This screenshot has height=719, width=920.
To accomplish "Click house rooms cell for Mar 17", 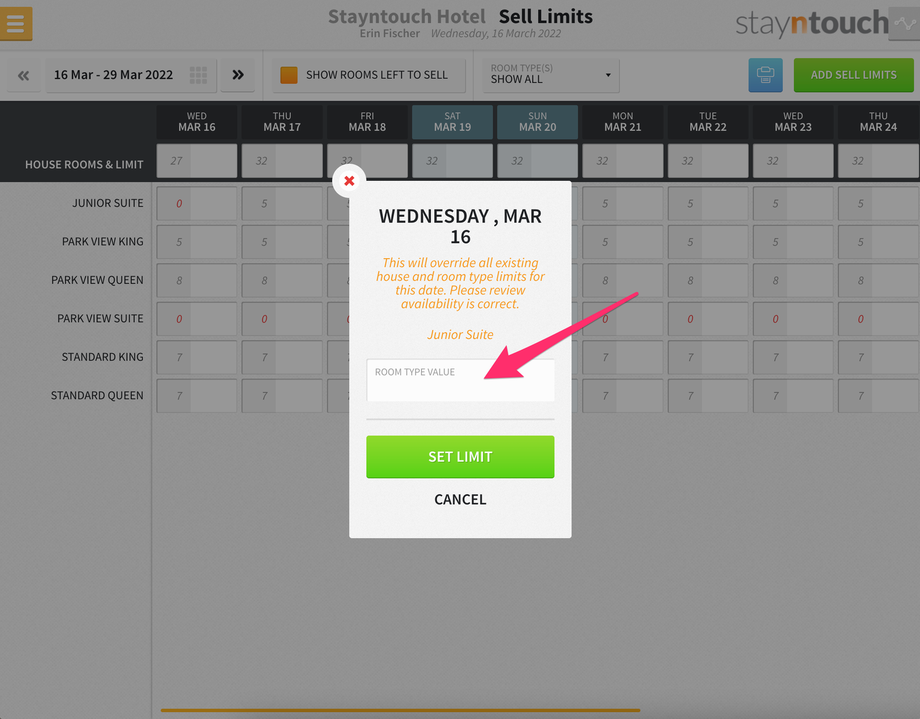I will point(282,161).
